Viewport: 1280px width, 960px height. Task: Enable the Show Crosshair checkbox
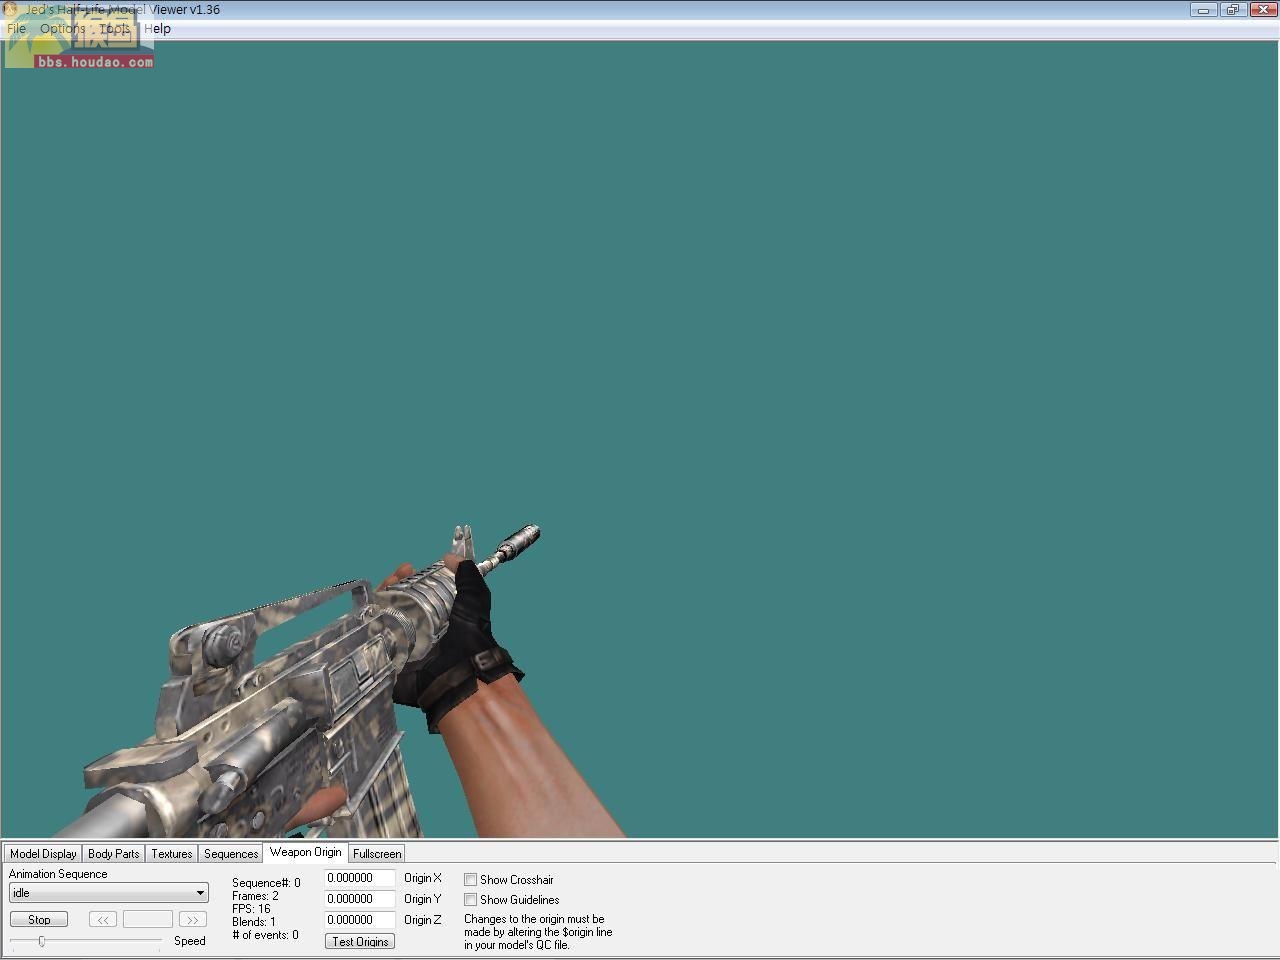pyautogui.click(x=470, y=880)
